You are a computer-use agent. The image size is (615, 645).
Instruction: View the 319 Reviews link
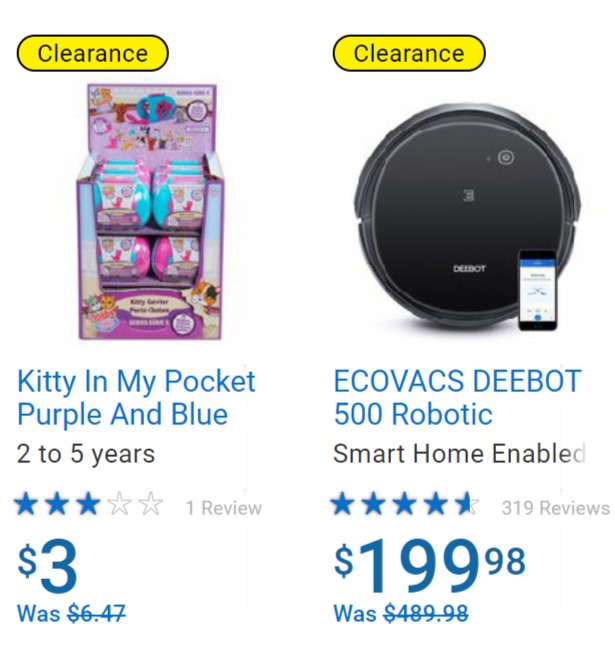tap(555, 508)
